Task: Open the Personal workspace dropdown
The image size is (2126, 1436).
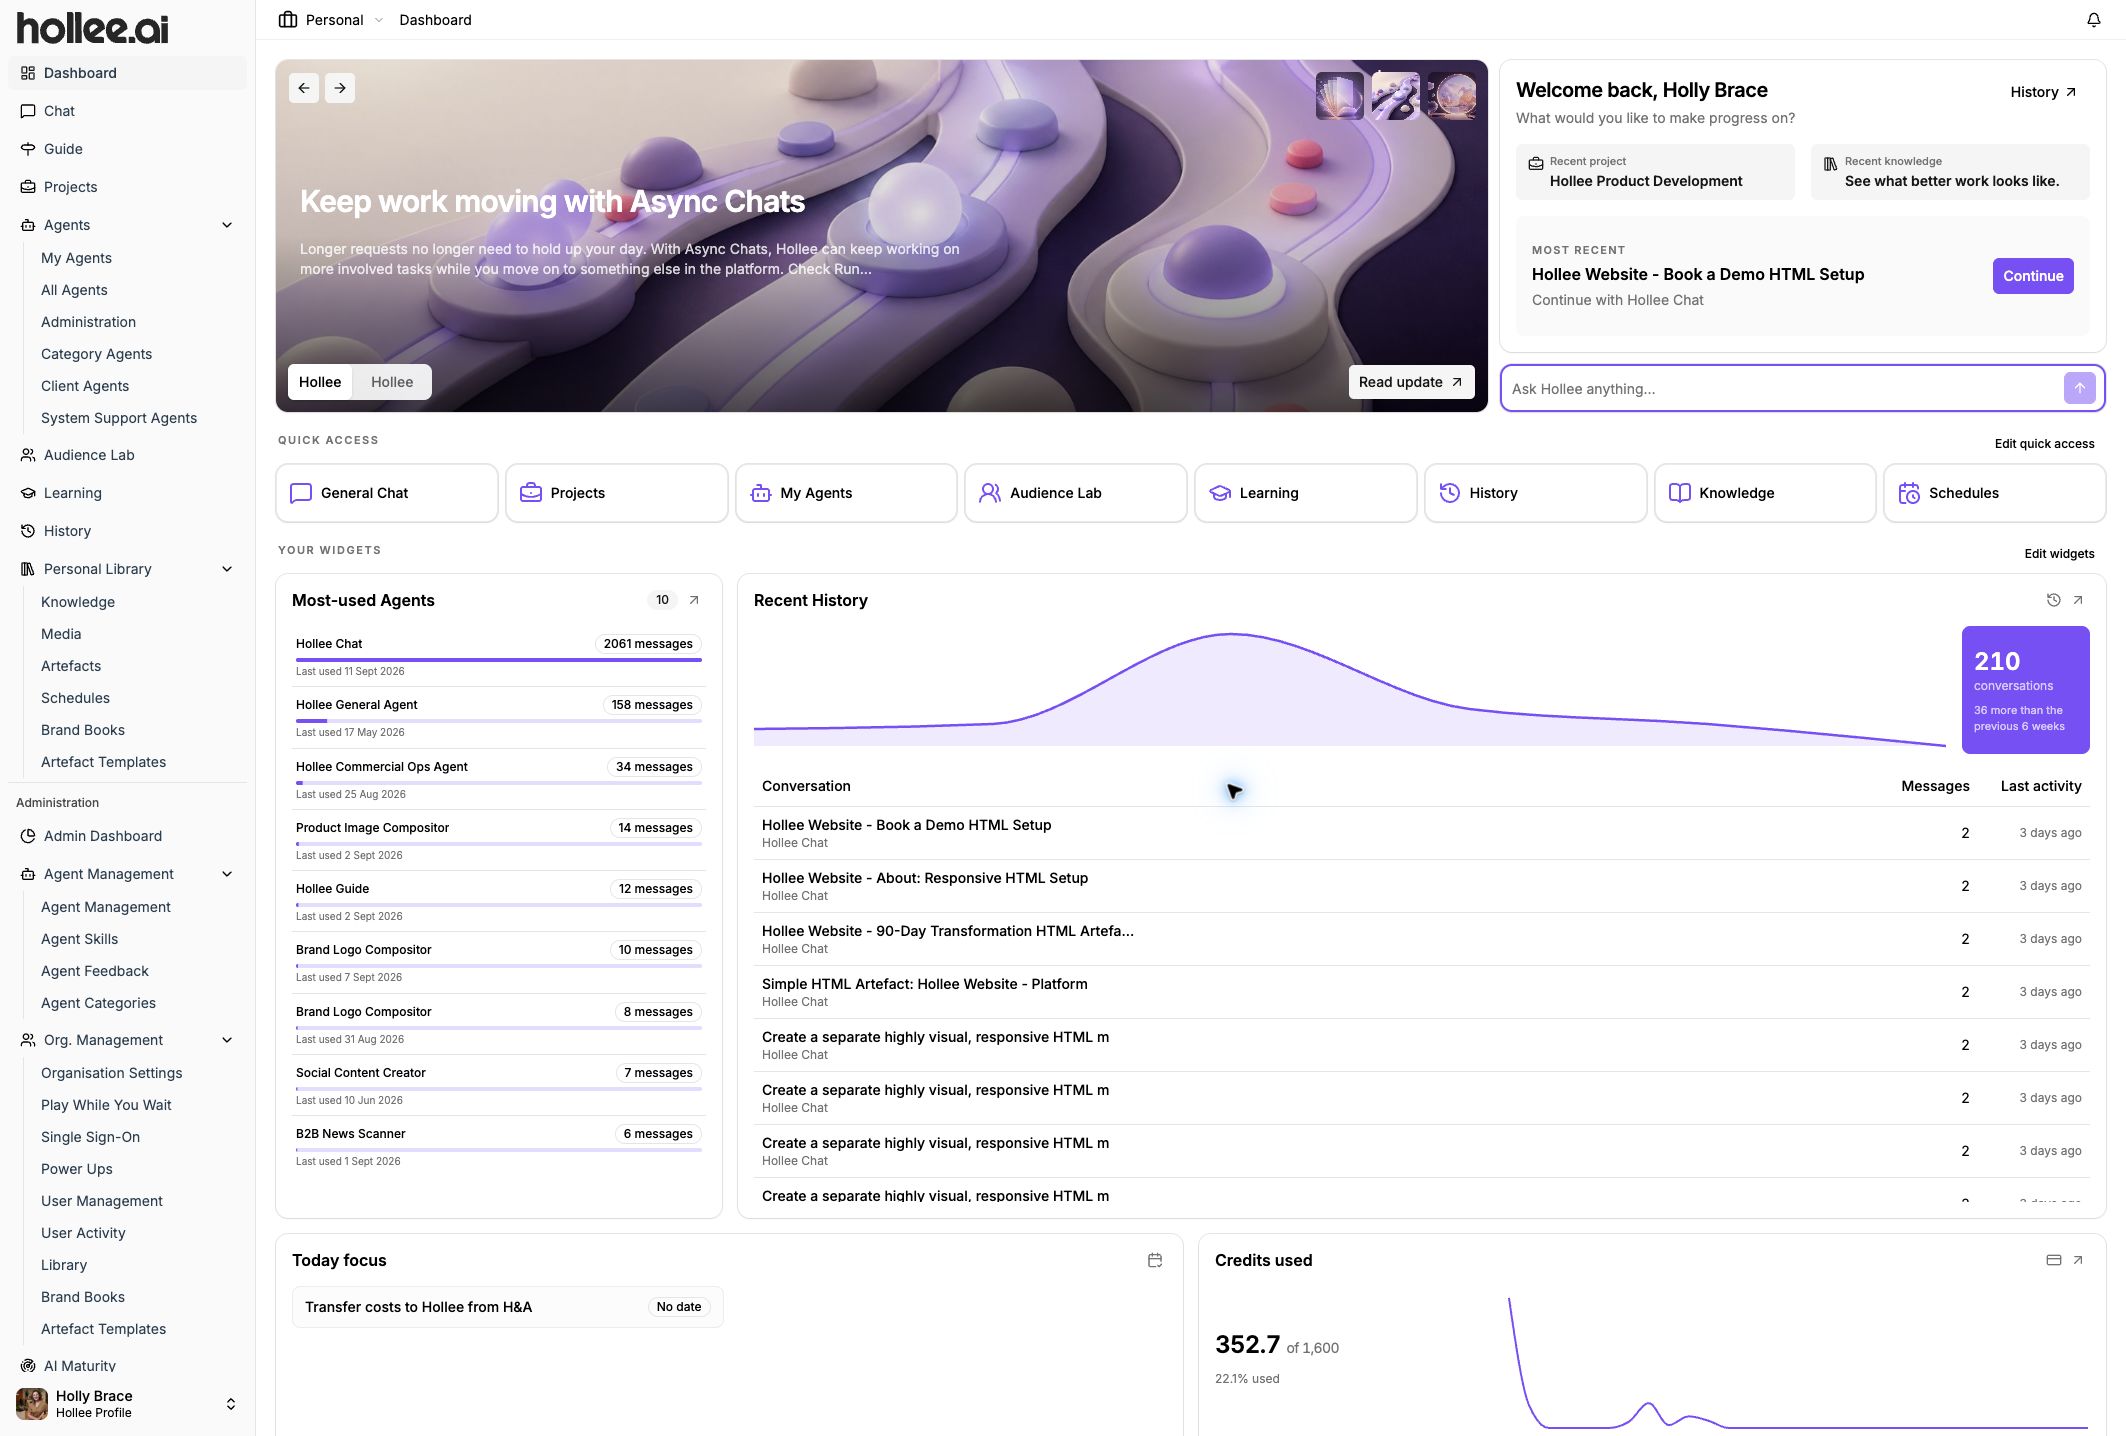Action: pos(331,20)
